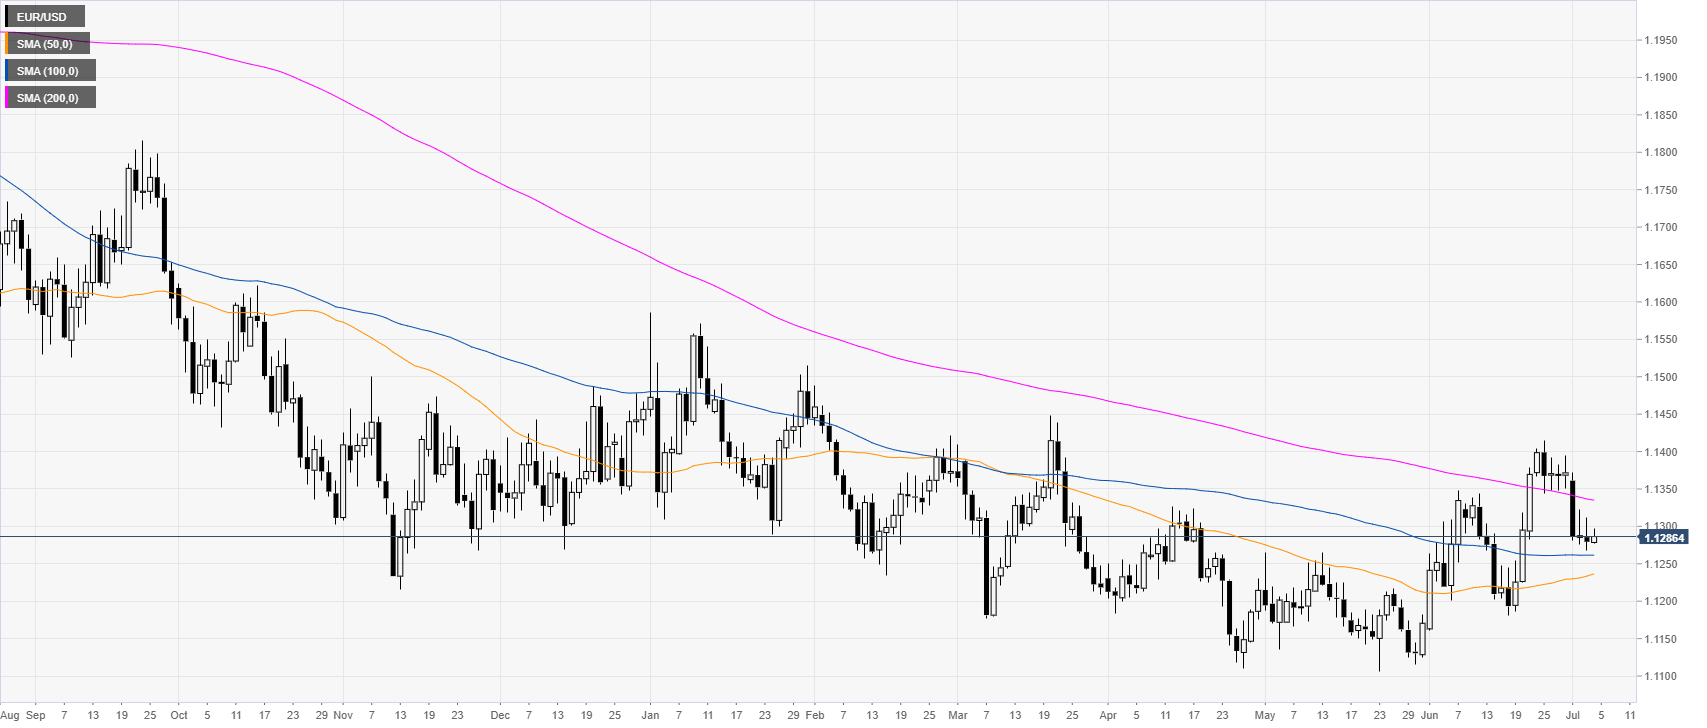Click the 1.1600 price axis label
The height and width of the screenshot is (728, 1707).
[1661, 303]
